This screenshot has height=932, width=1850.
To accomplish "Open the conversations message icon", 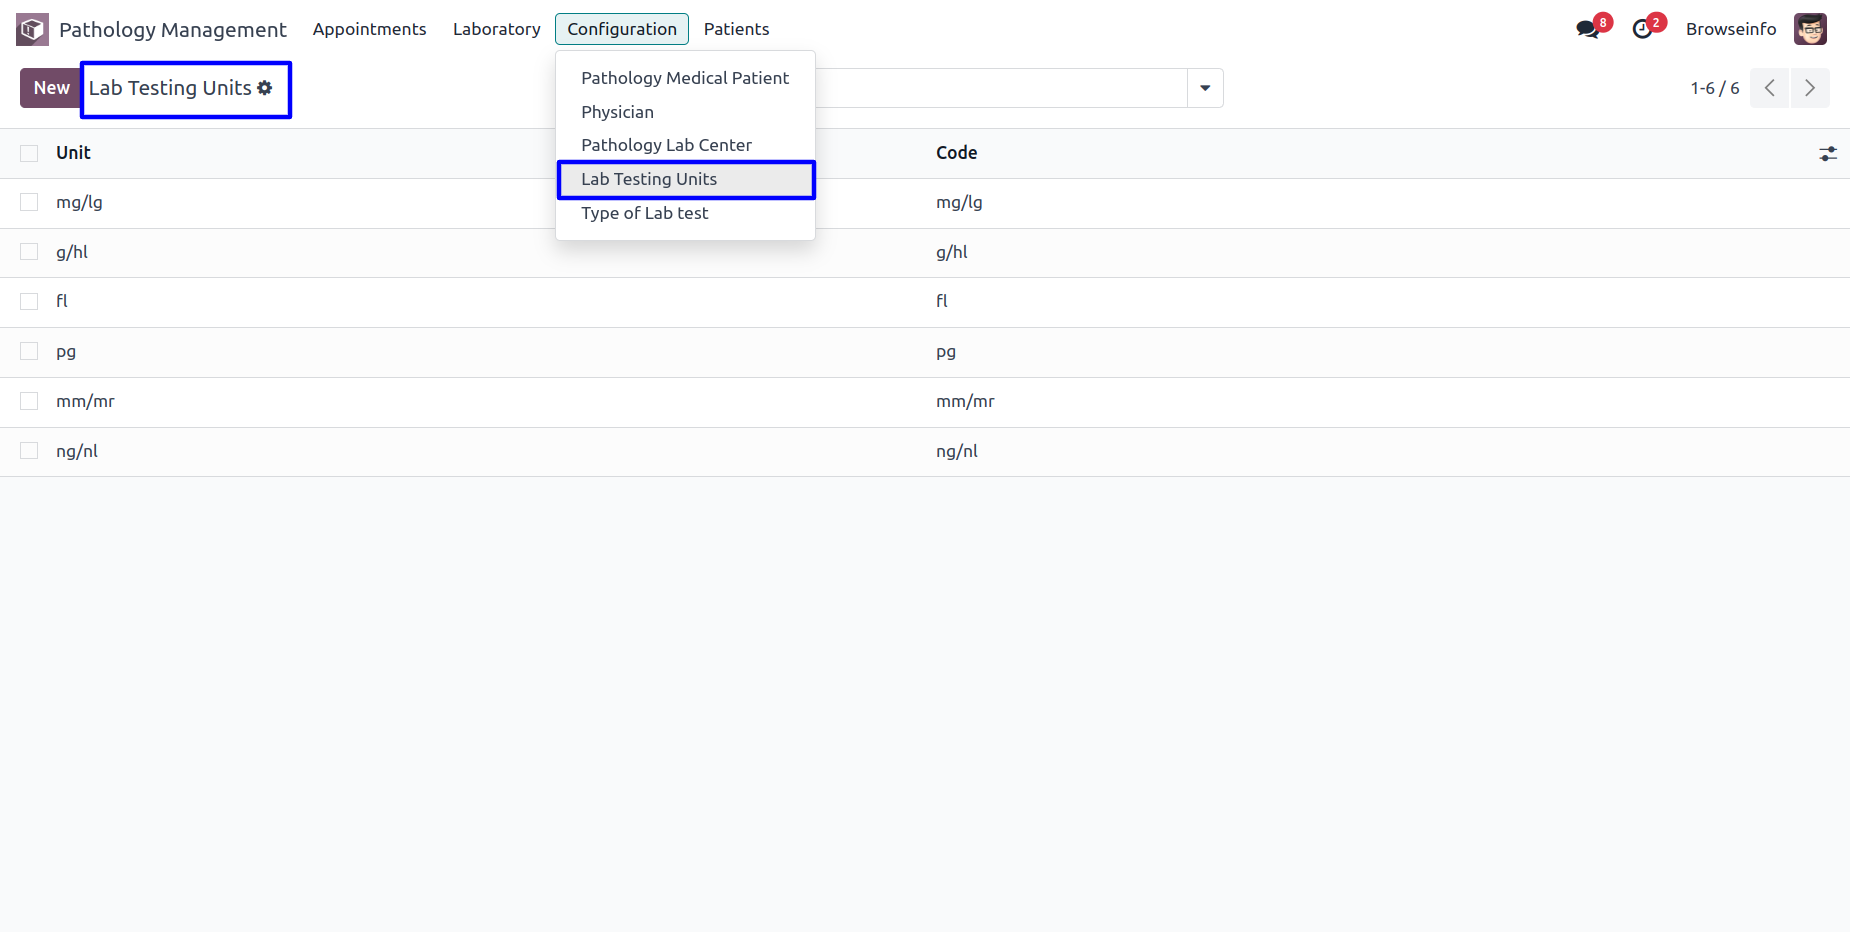I will click(x=1587, y=29).
